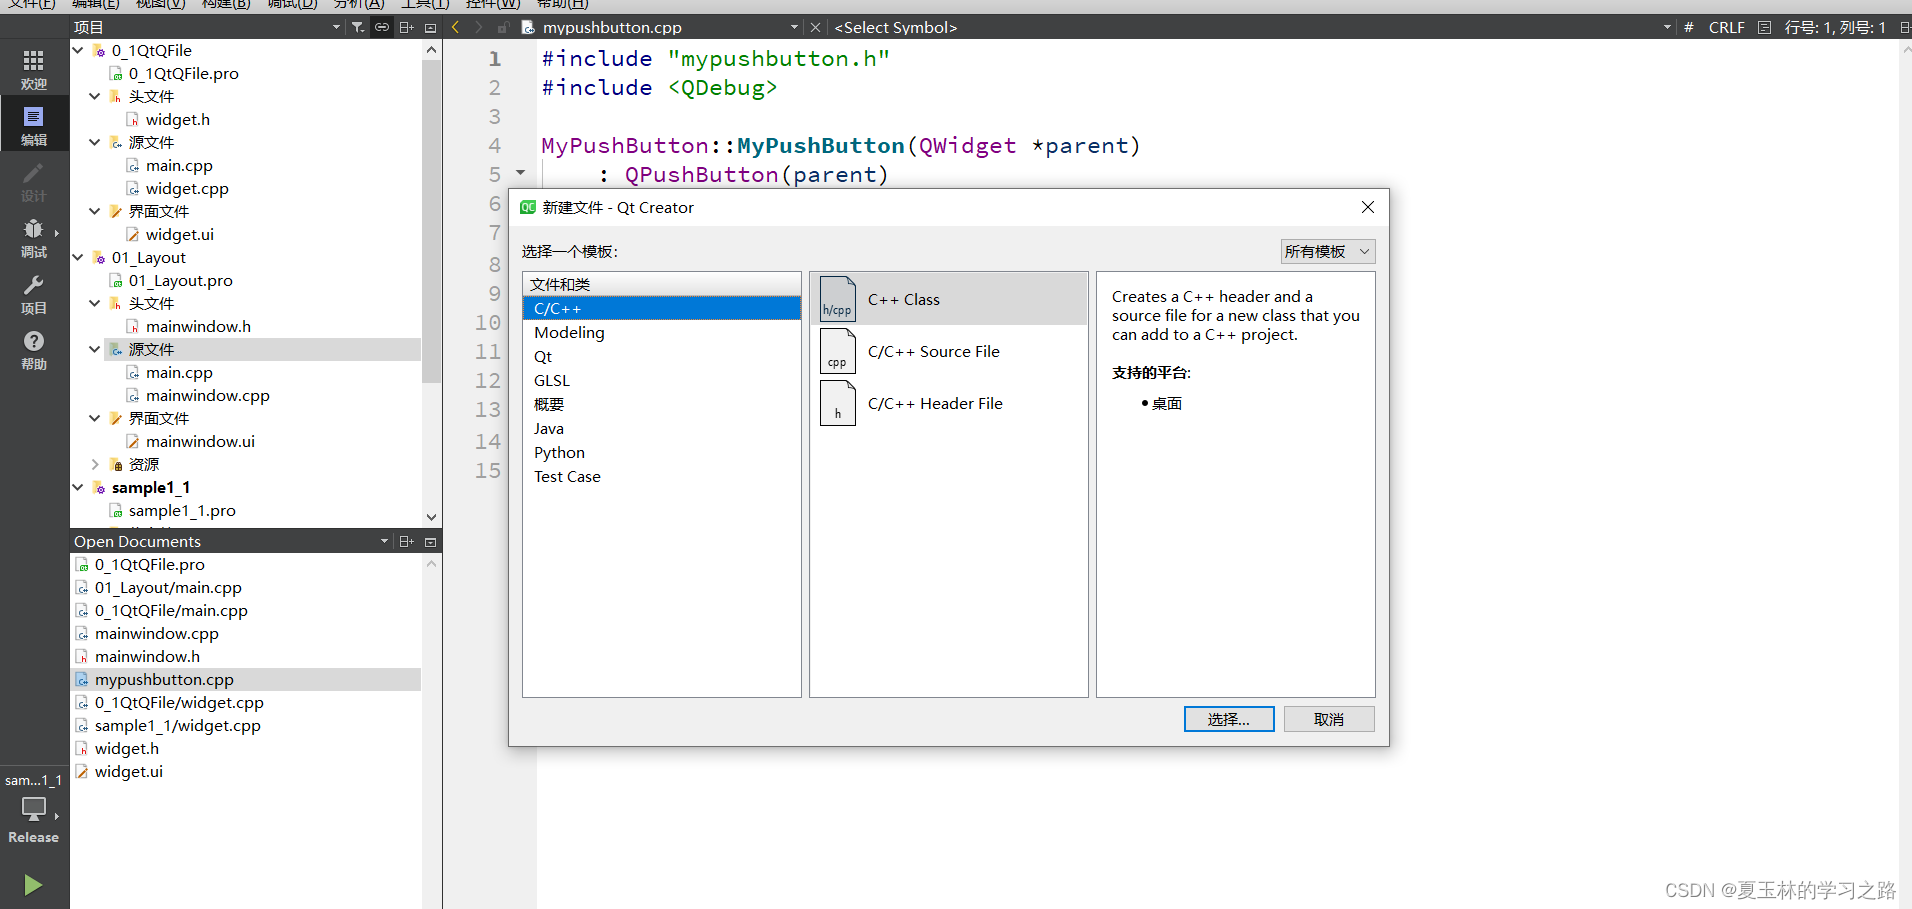This screenshot has height=909, width=1912.
Task: Close the 新建文件 dialog
Action: pos(1368,207)
